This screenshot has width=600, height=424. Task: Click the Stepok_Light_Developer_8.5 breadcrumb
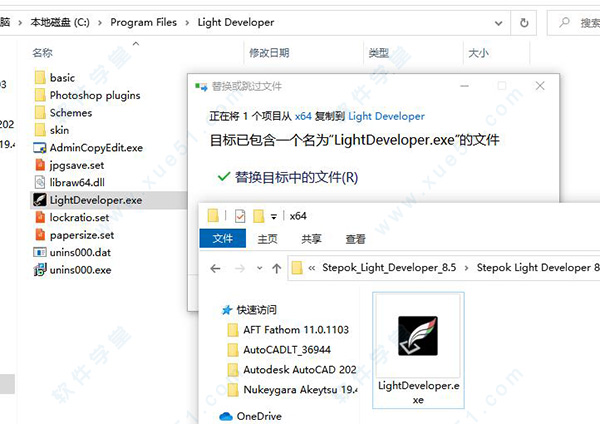tap(389, 267)
